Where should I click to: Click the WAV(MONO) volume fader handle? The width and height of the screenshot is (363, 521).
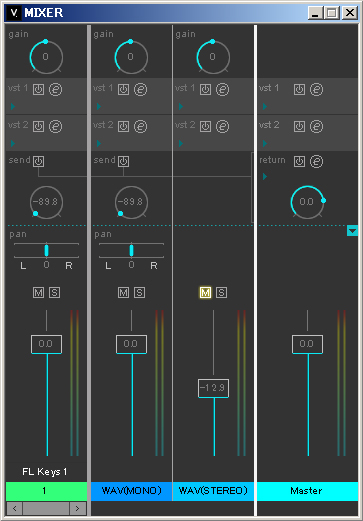[131, 344]
